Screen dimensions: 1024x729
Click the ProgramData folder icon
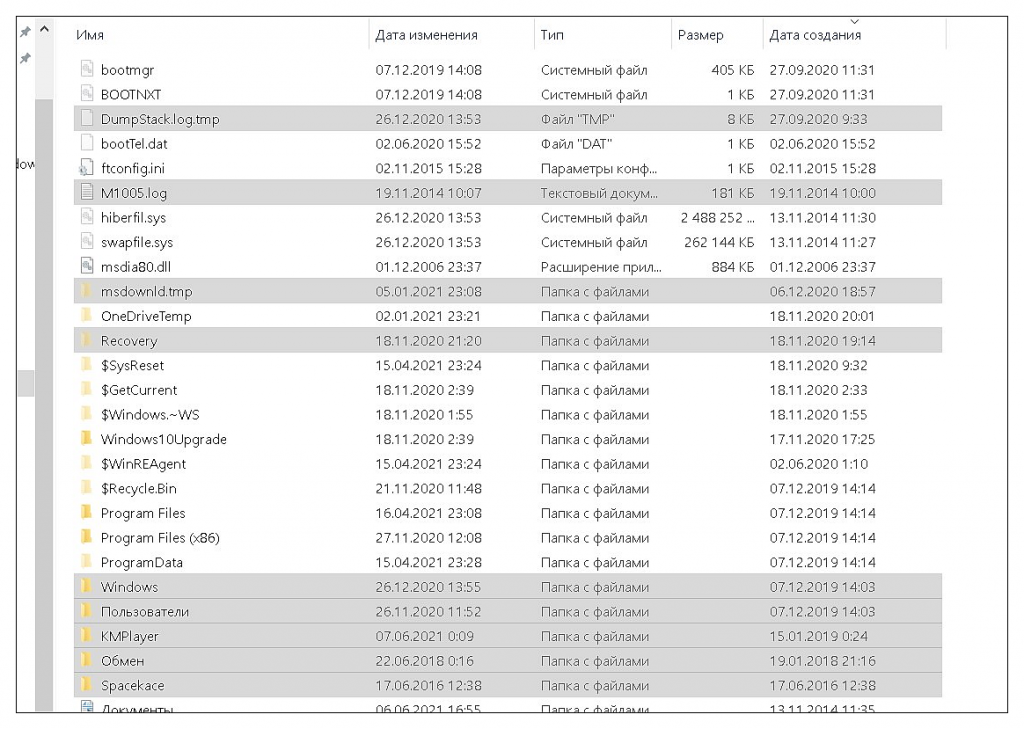[86, 561]
